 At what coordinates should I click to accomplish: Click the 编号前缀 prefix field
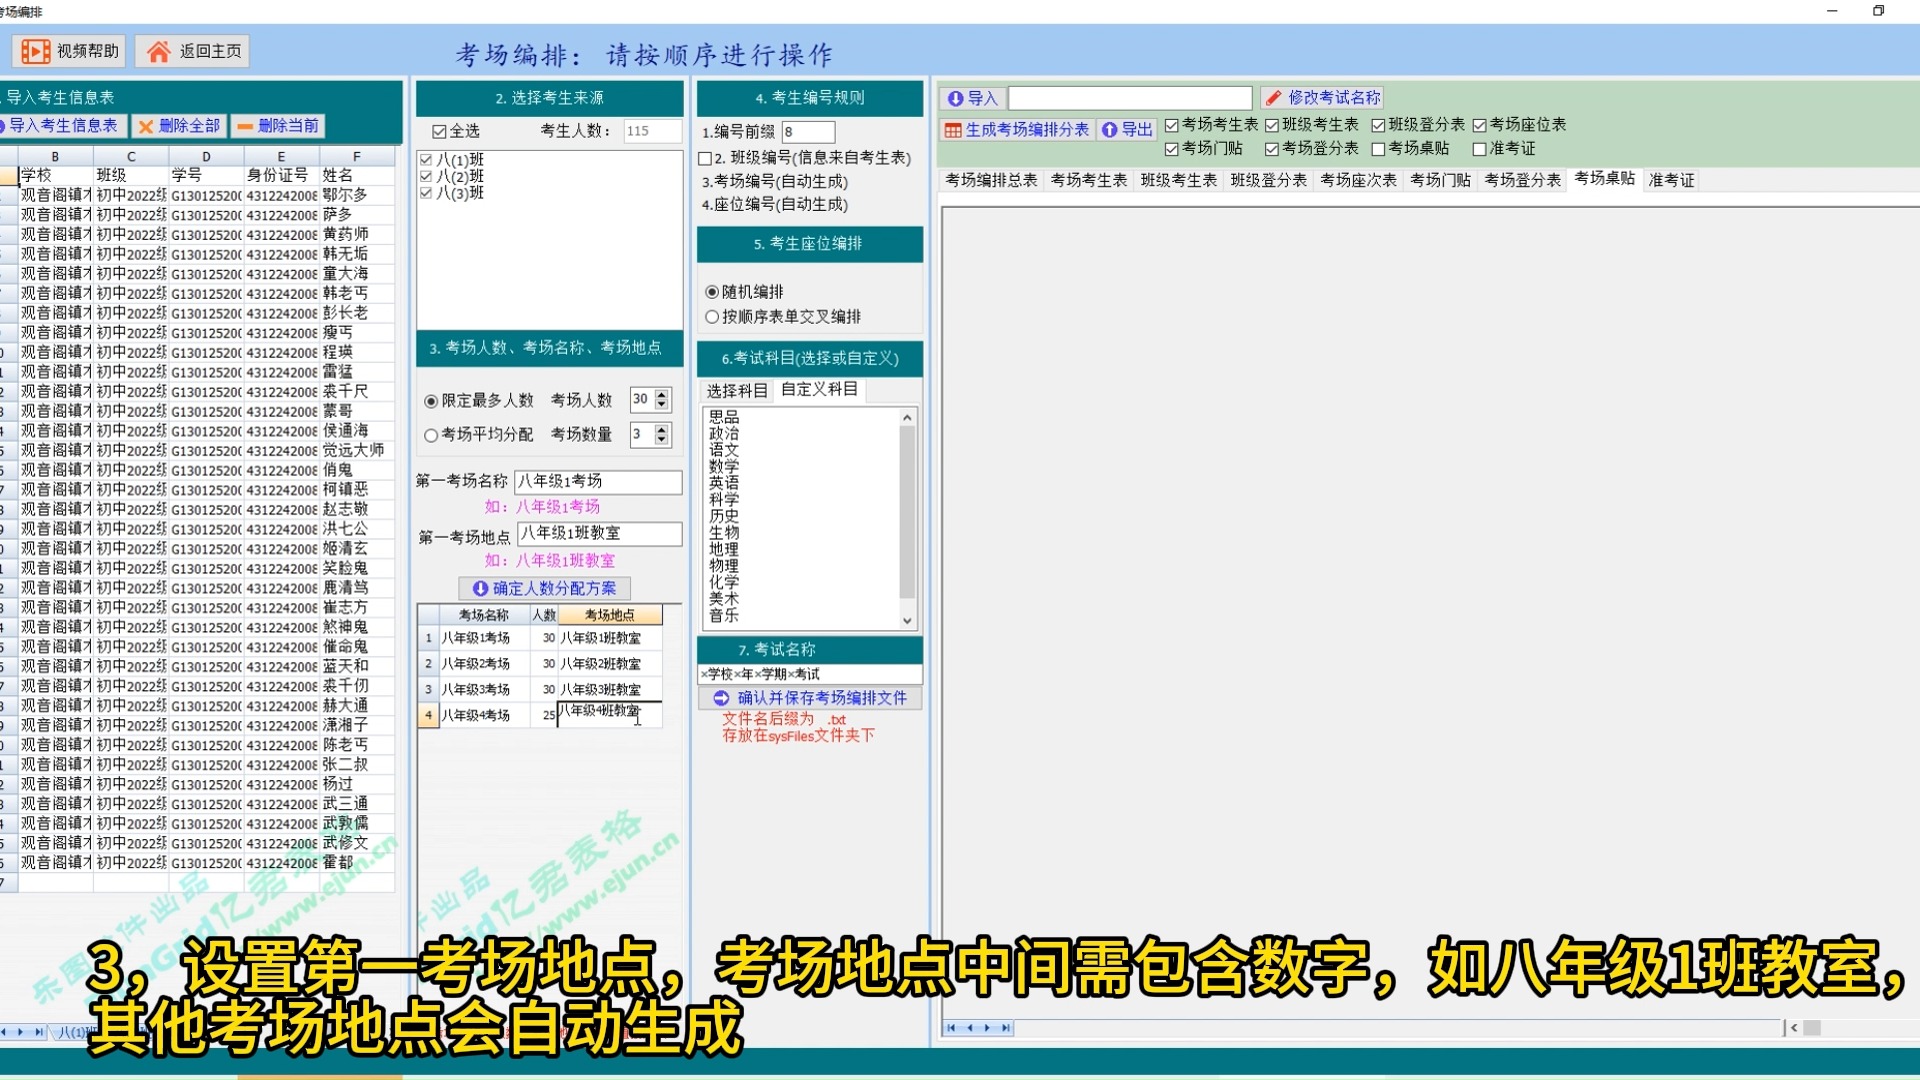[x=808, y=132]
